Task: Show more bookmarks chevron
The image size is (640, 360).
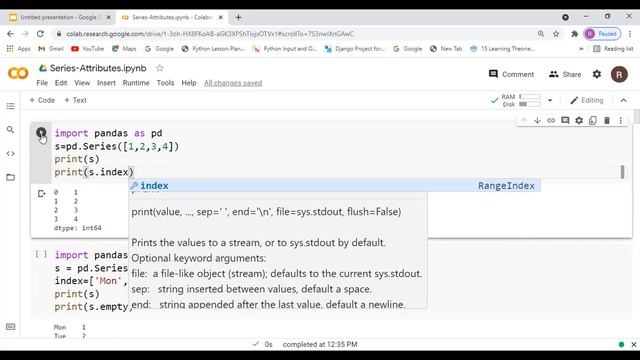Action: 581,49
